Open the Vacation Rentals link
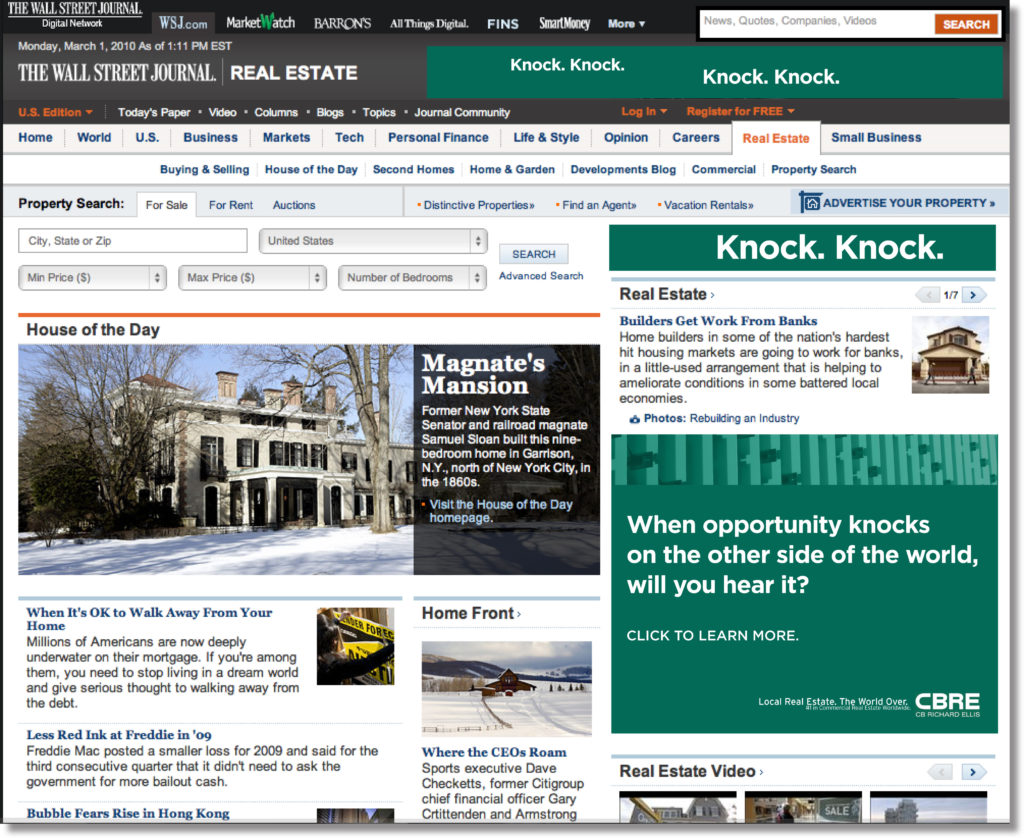 (x=709, y=205)
